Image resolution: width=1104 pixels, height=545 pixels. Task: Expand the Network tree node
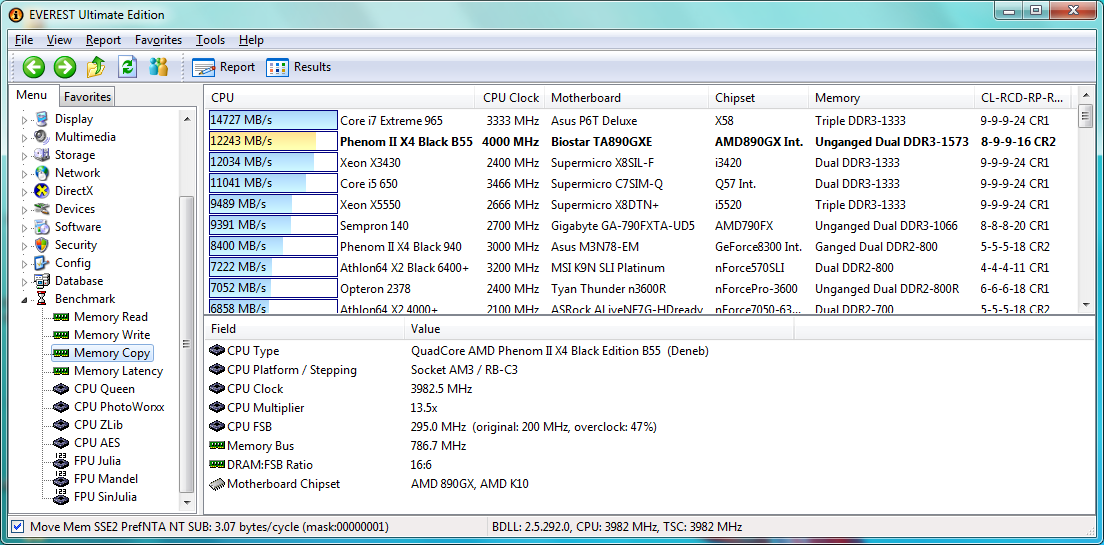[x=24, y=173]
